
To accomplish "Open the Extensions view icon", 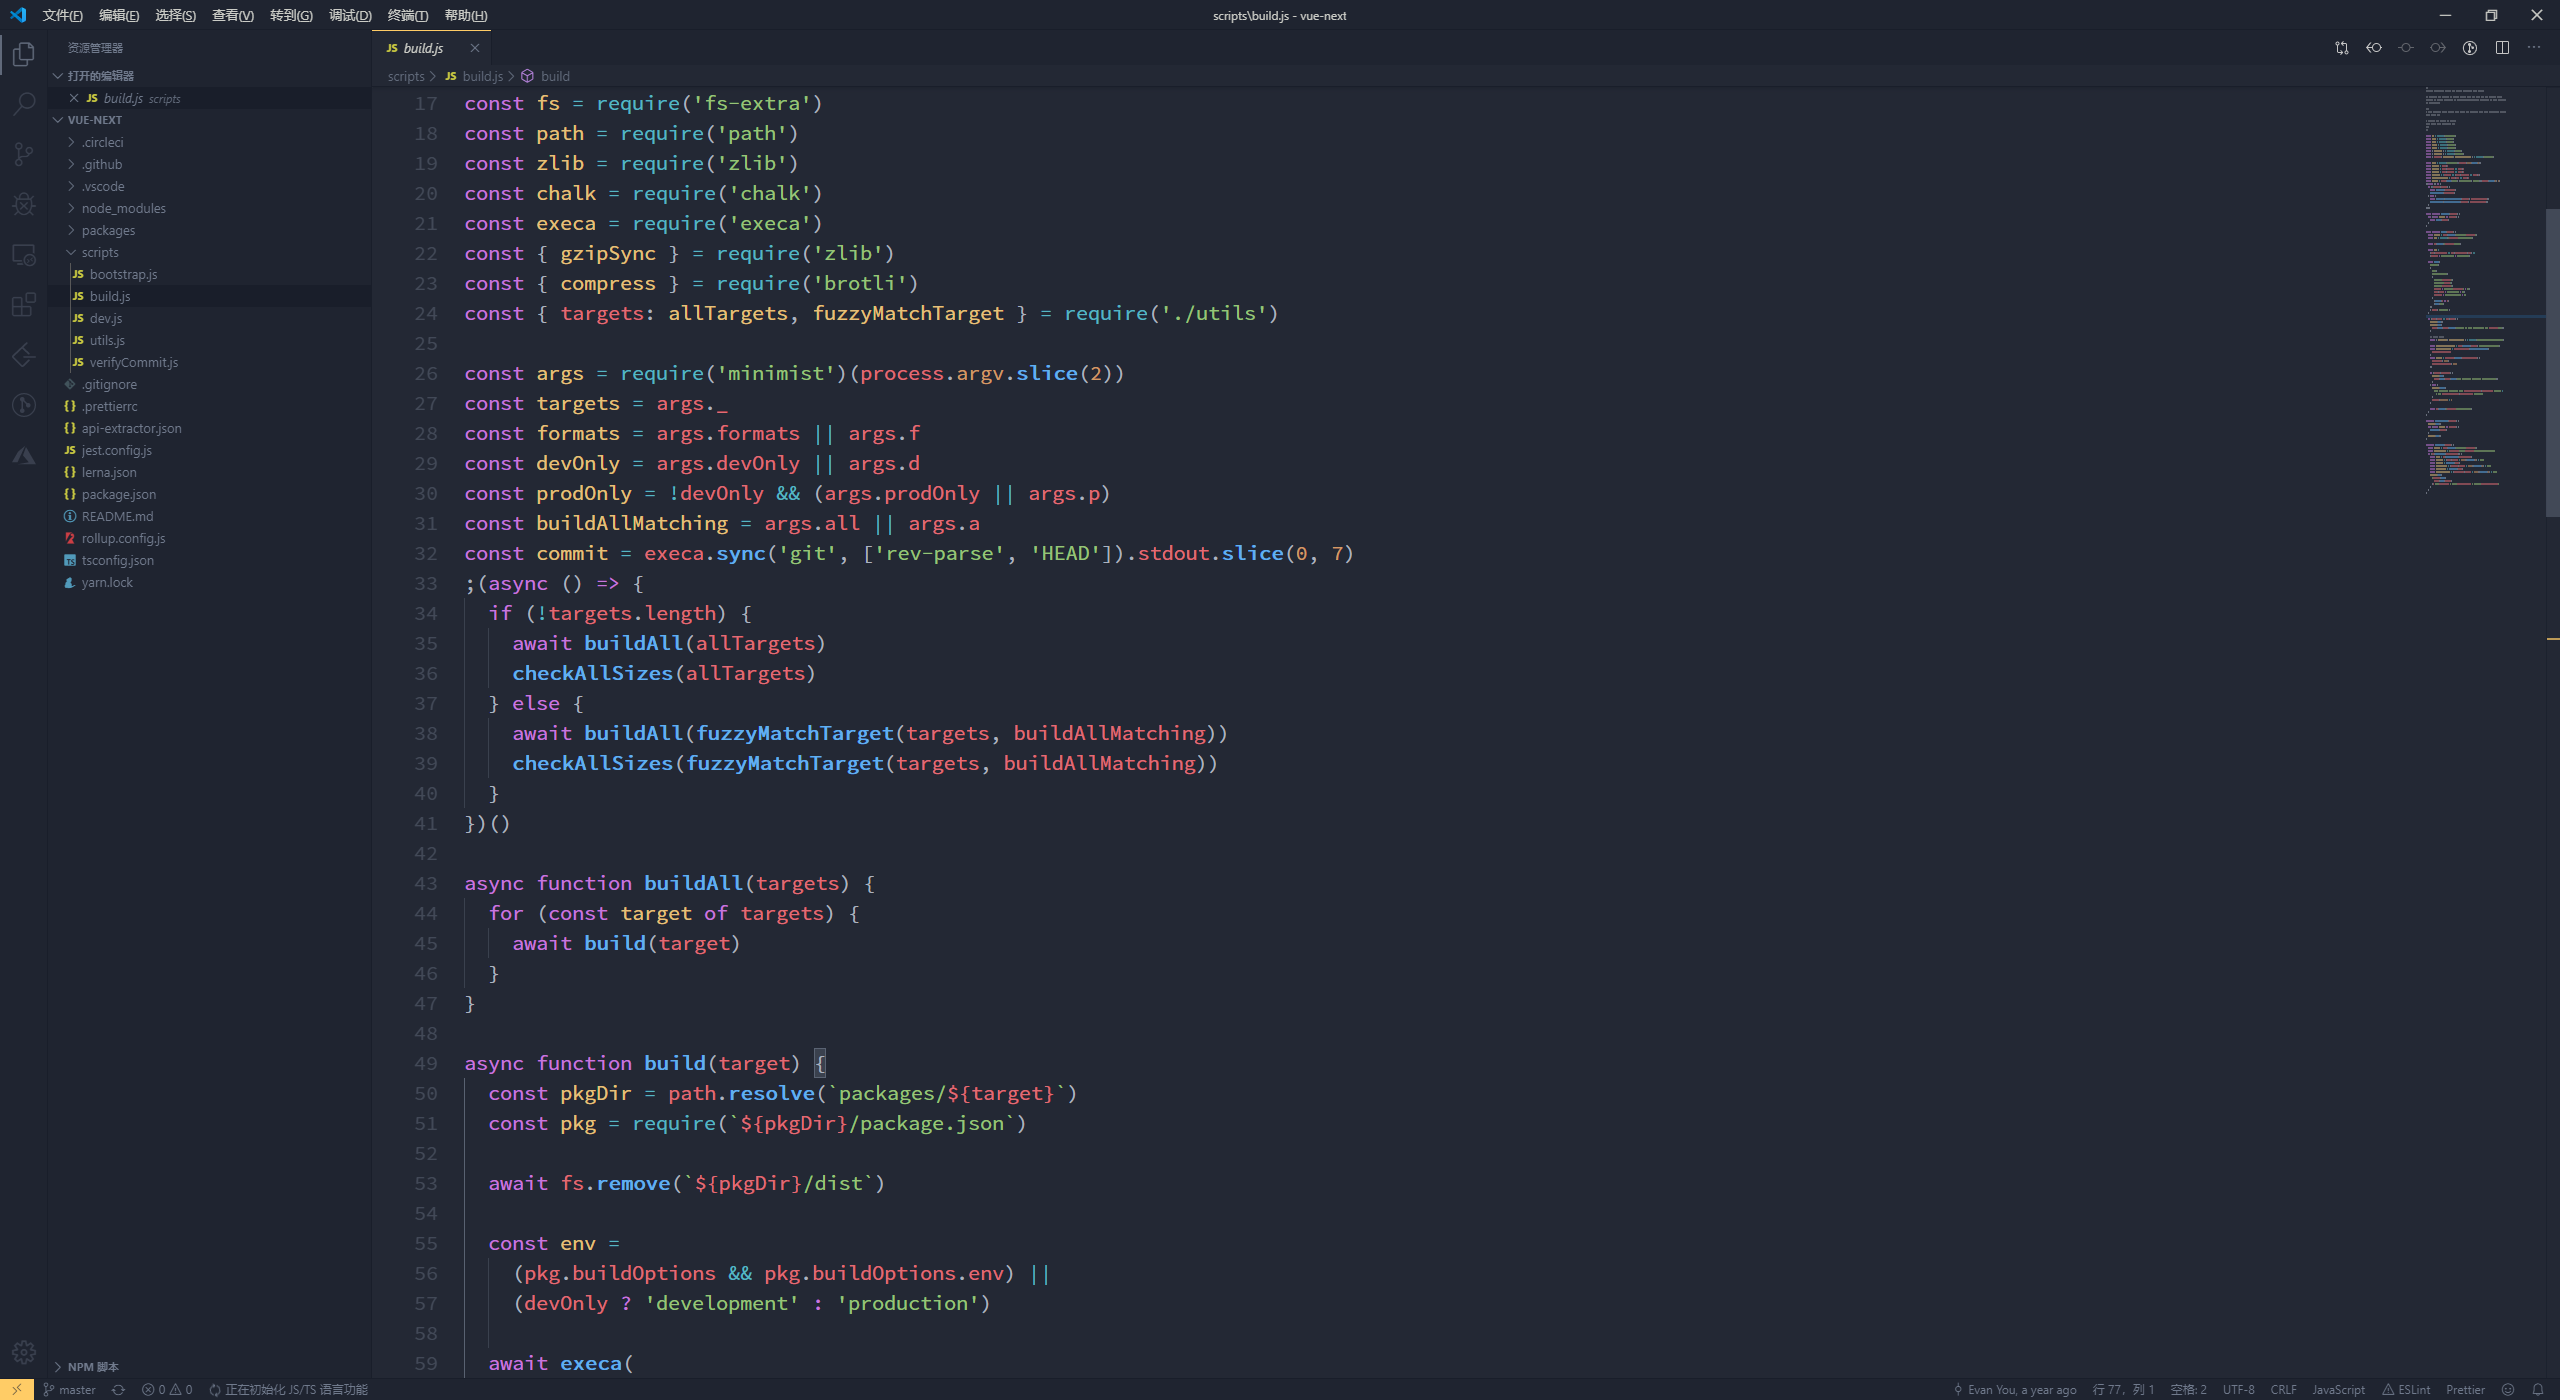I will (24, 305).
